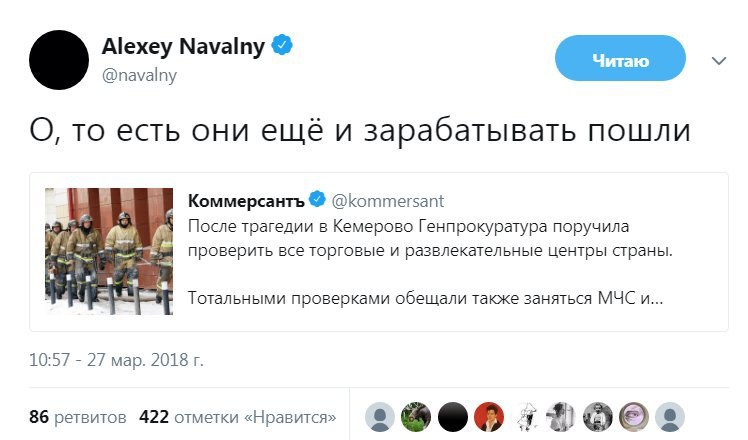Open the Alexey Navalny profile name link
Image resolution: width=748 pixels, height=440 pixels.
pyautogui.click(x=185, y=47)
